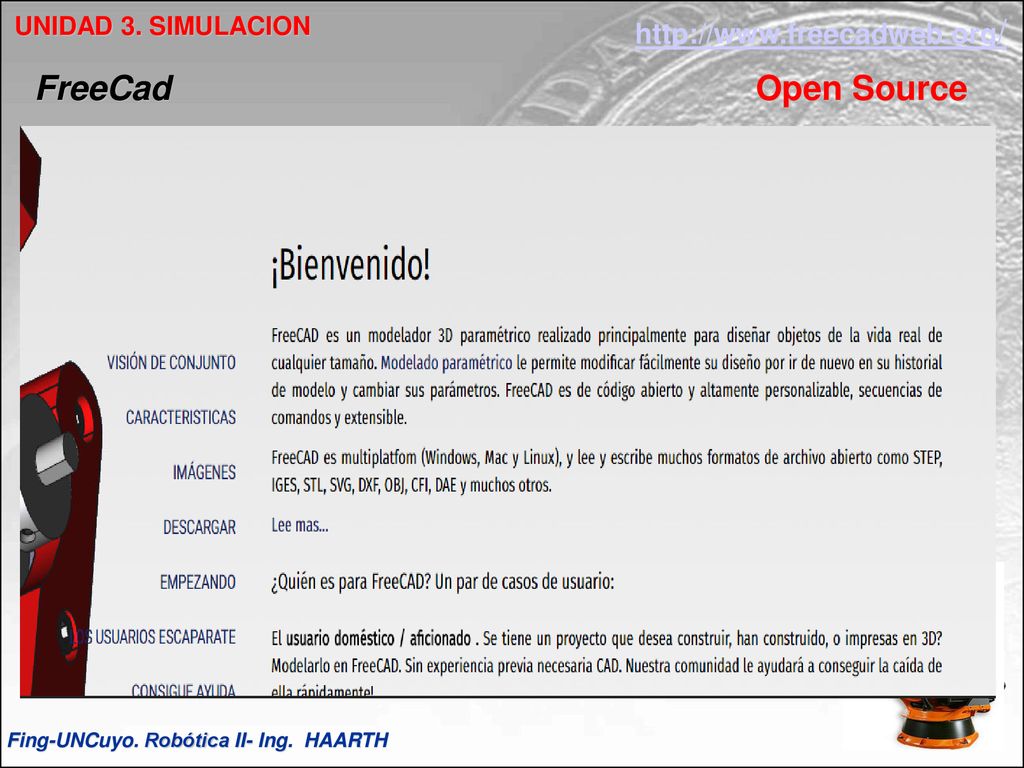This screenshot has width=1024, height=768.
Task: Click the UNIDAD 3. SIMULACION title
Action: [x=163, y=26]
